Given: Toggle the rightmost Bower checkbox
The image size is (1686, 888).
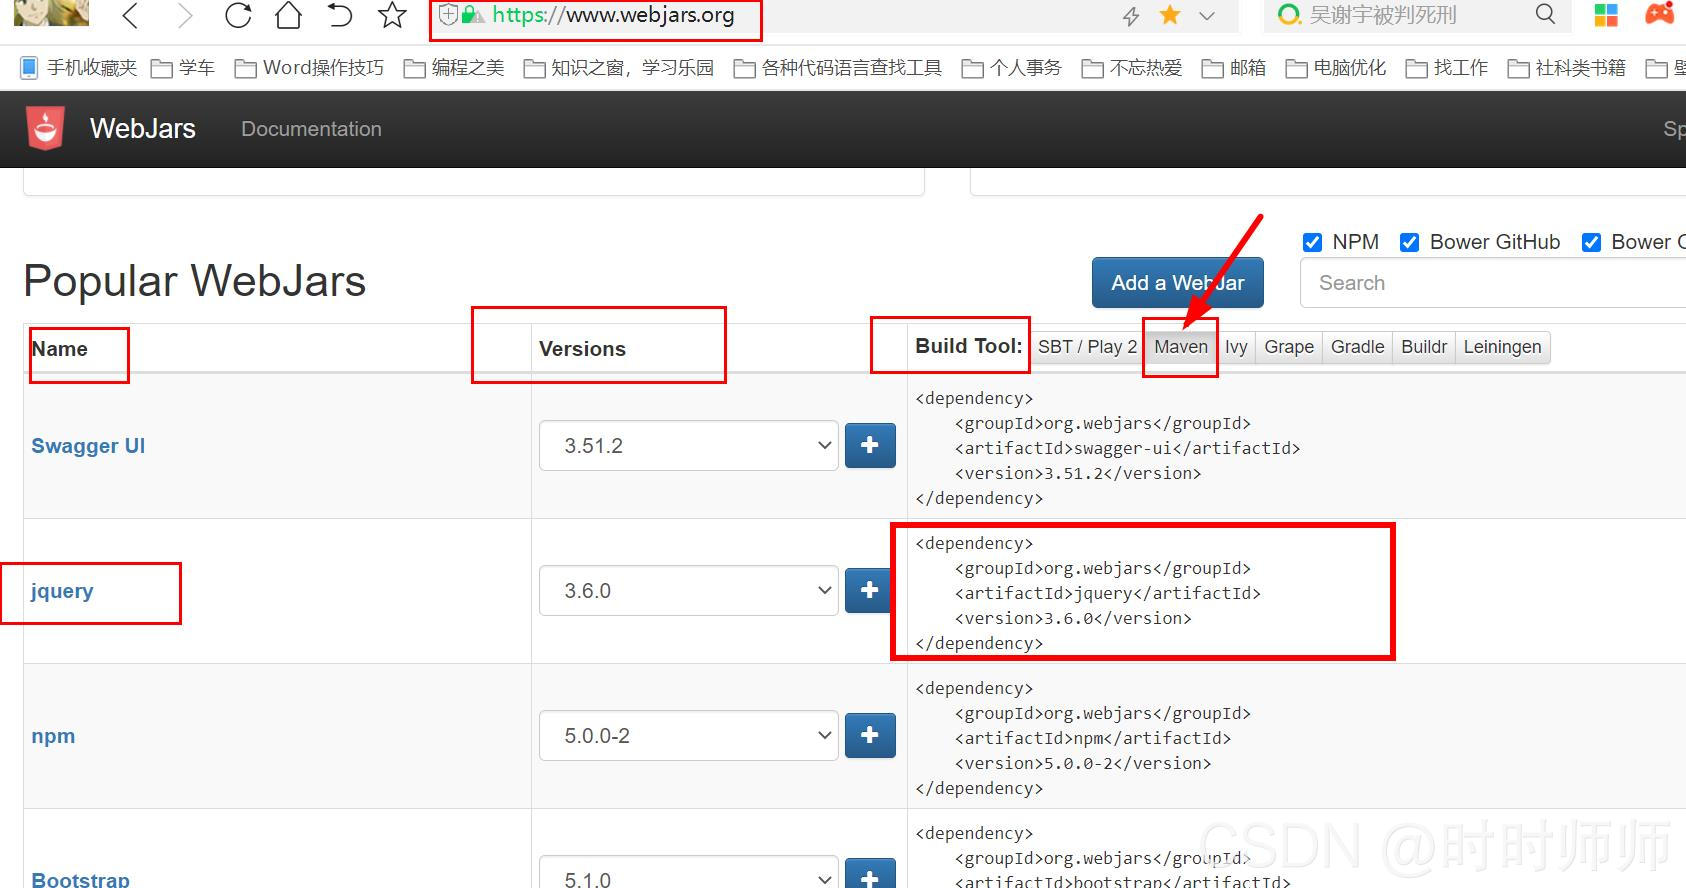Looking at the screenshot, I should click(x=1591, y=242).
